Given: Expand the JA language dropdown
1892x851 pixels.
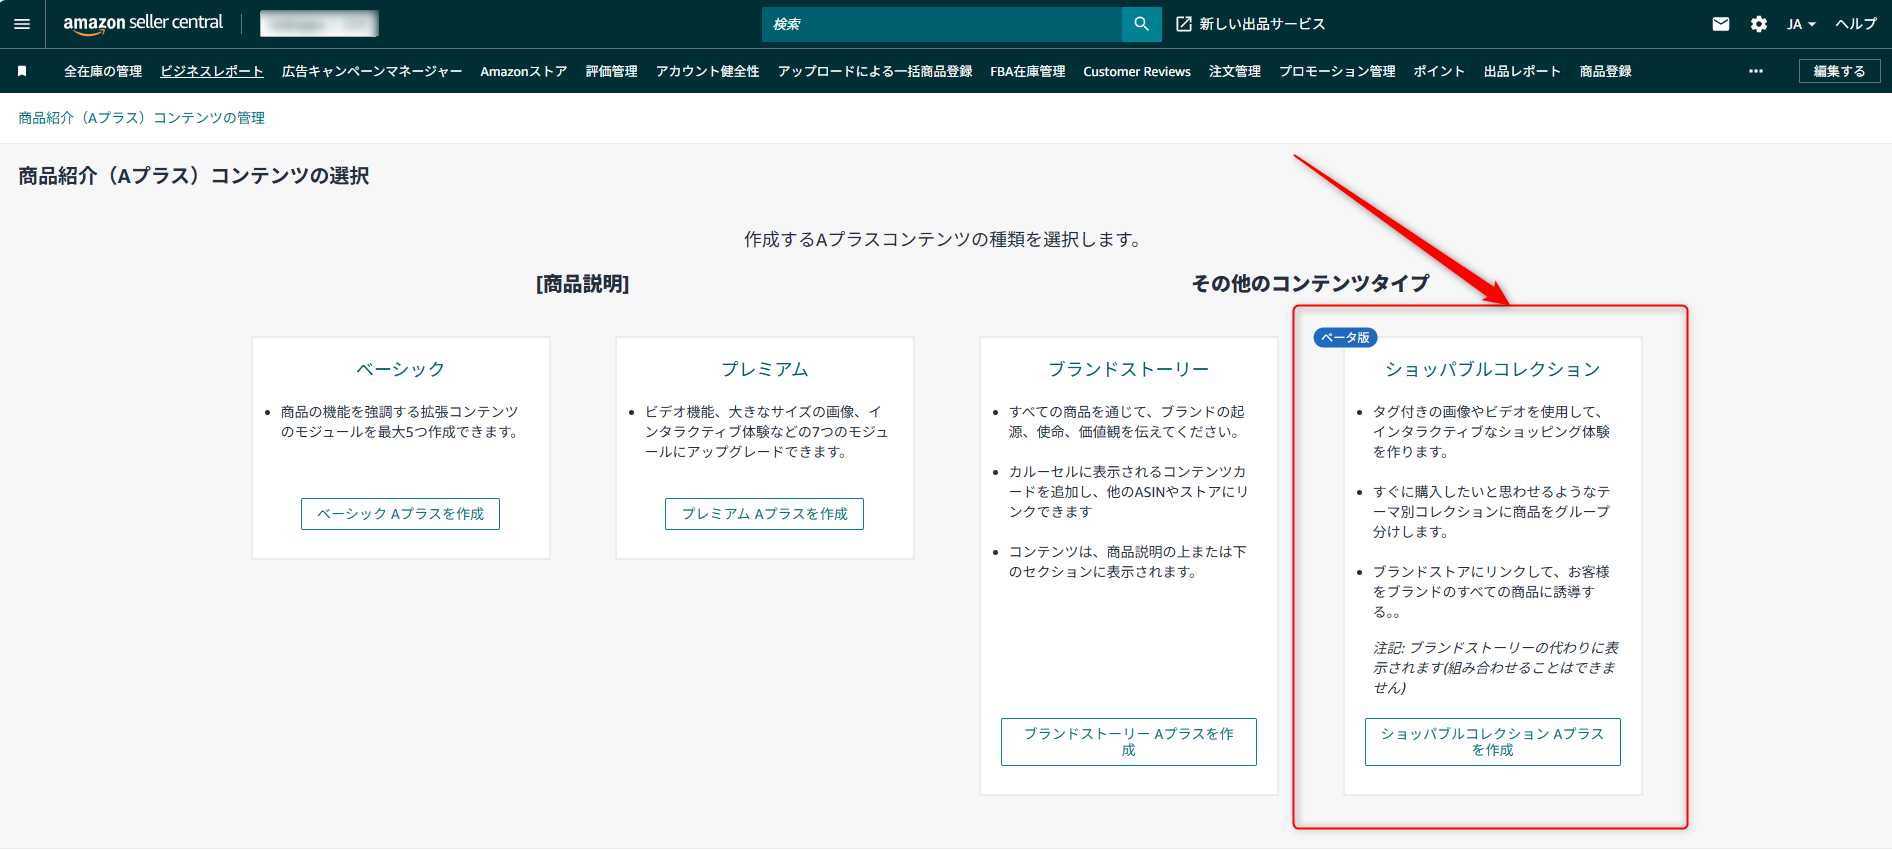Looking at the screenshot, I should tap(1801, 24).
